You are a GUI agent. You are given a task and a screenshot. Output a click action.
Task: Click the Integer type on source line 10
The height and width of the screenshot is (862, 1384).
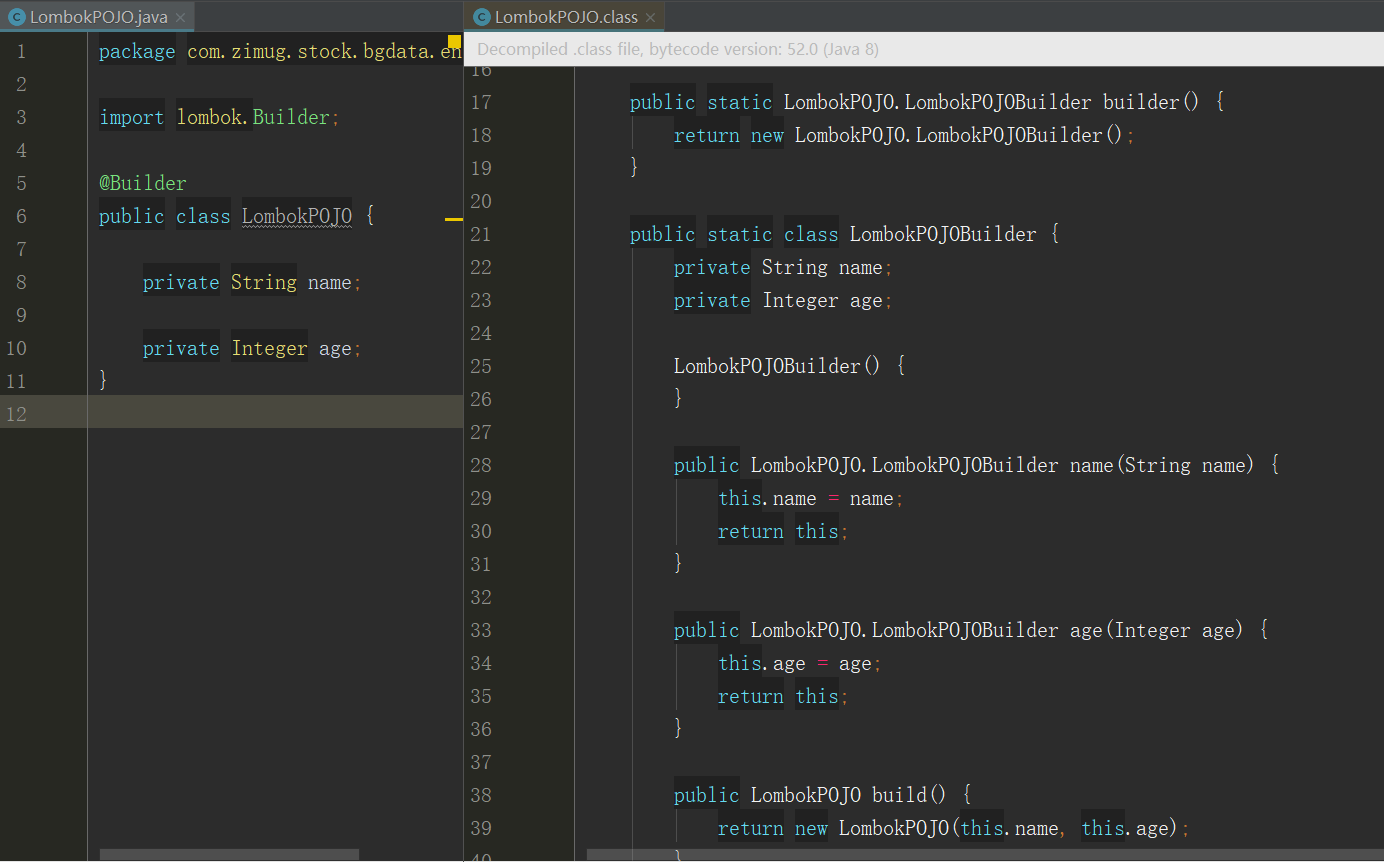coord(269,348)
